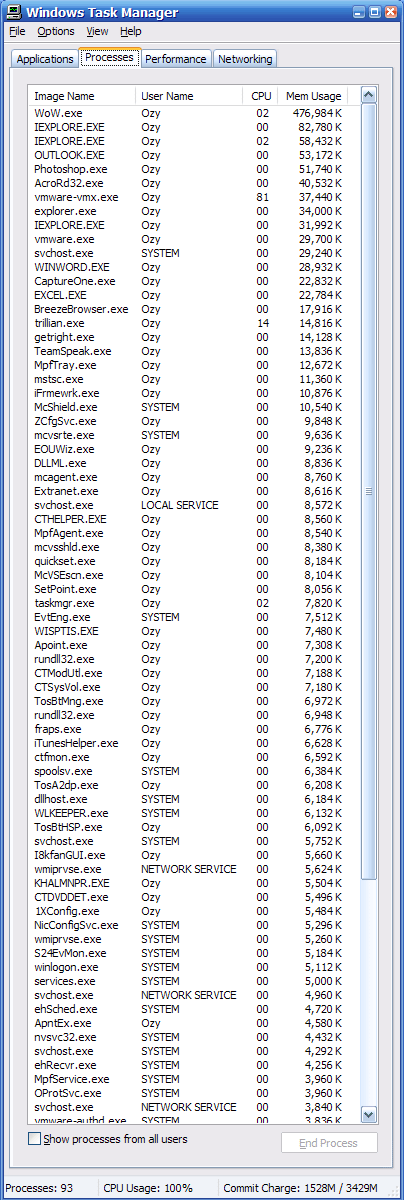Image resolution: width=404 pixels, height=1200 pixels.
Task: Sort by User Name column header
Action: [x=189, y=96]
